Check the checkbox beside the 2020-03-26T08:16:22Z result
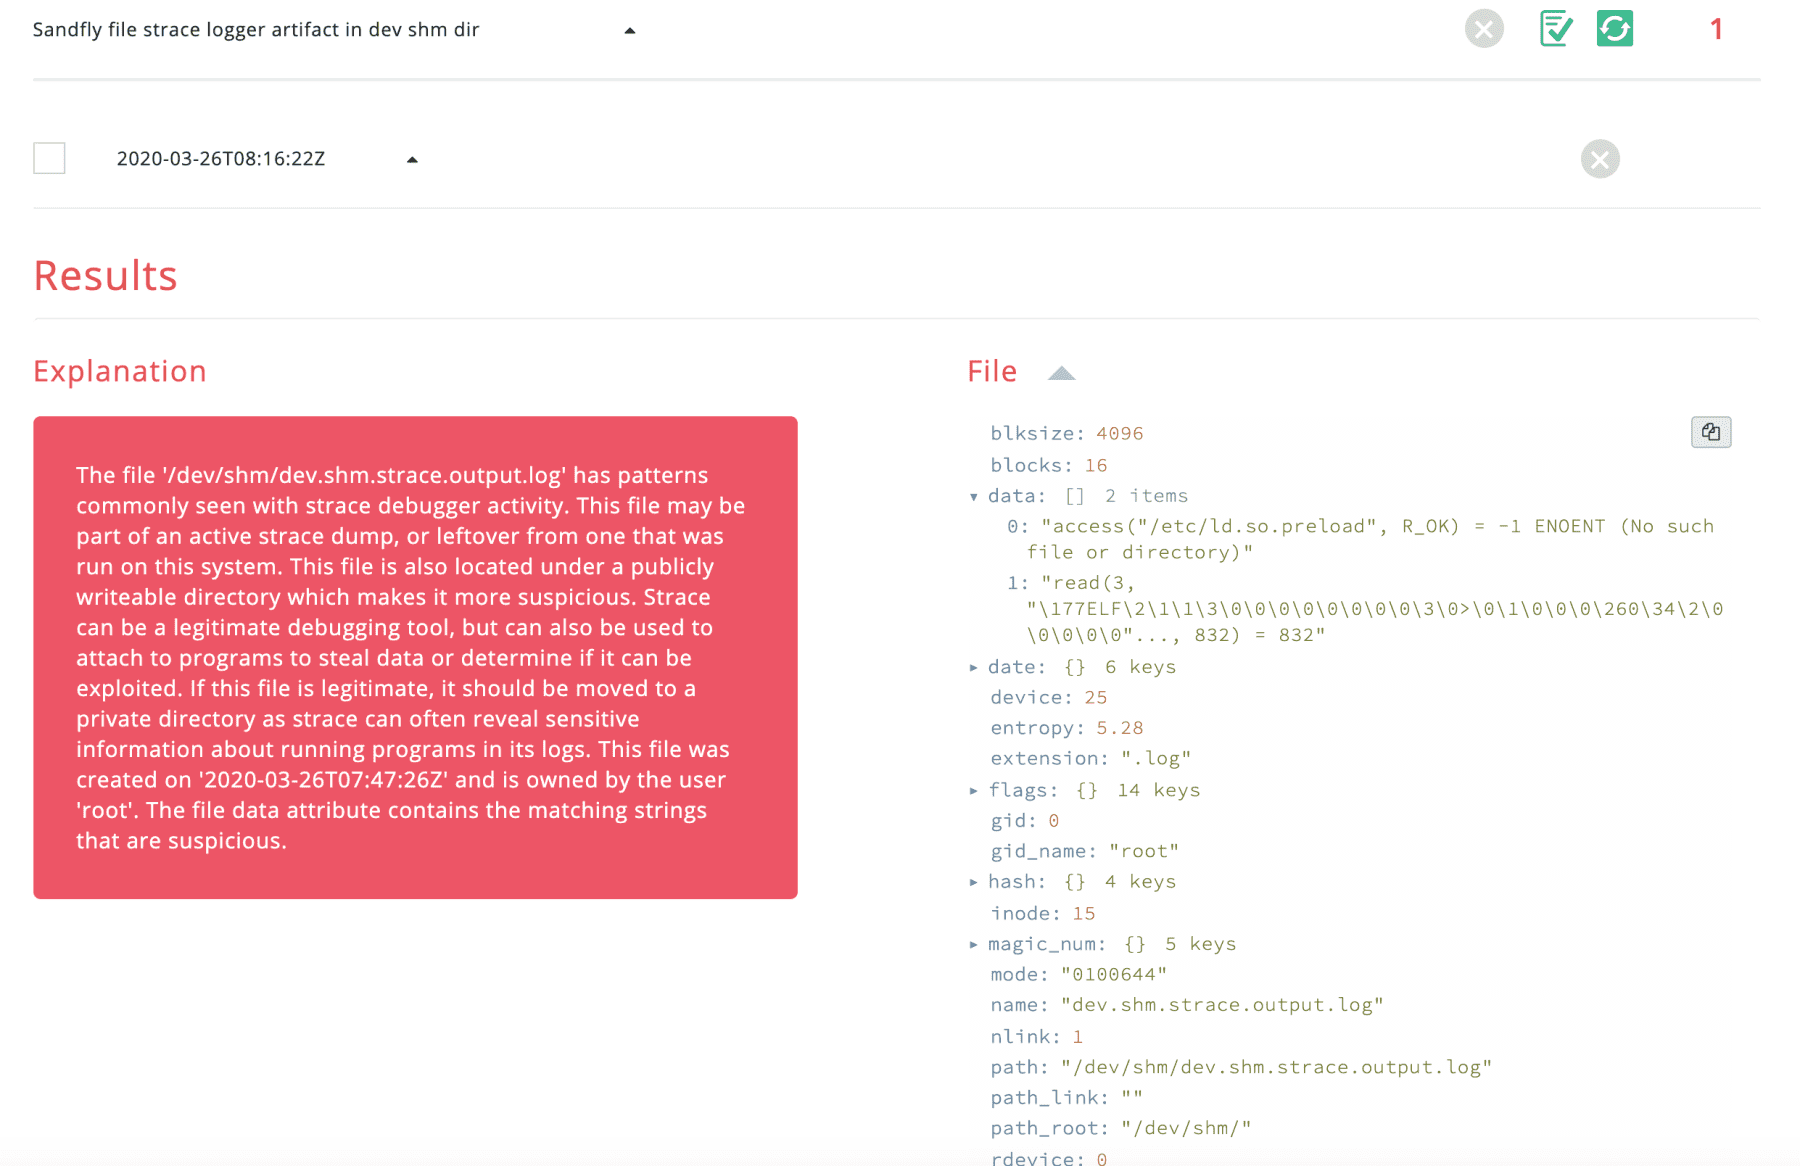 click(x=49, y=158)
